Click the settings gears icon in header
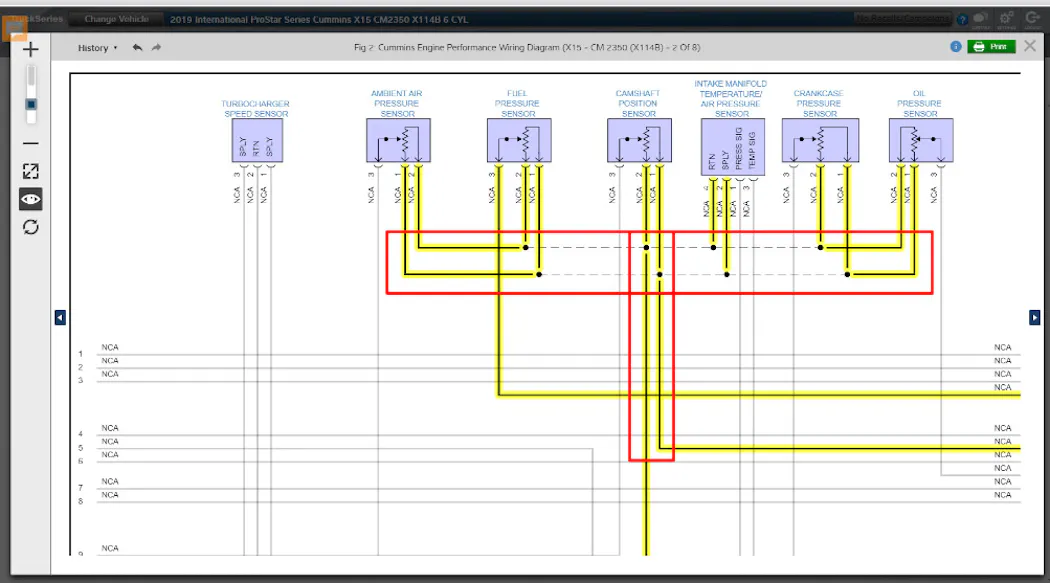The image size is (1050, 583). (x=1006, y=19)
